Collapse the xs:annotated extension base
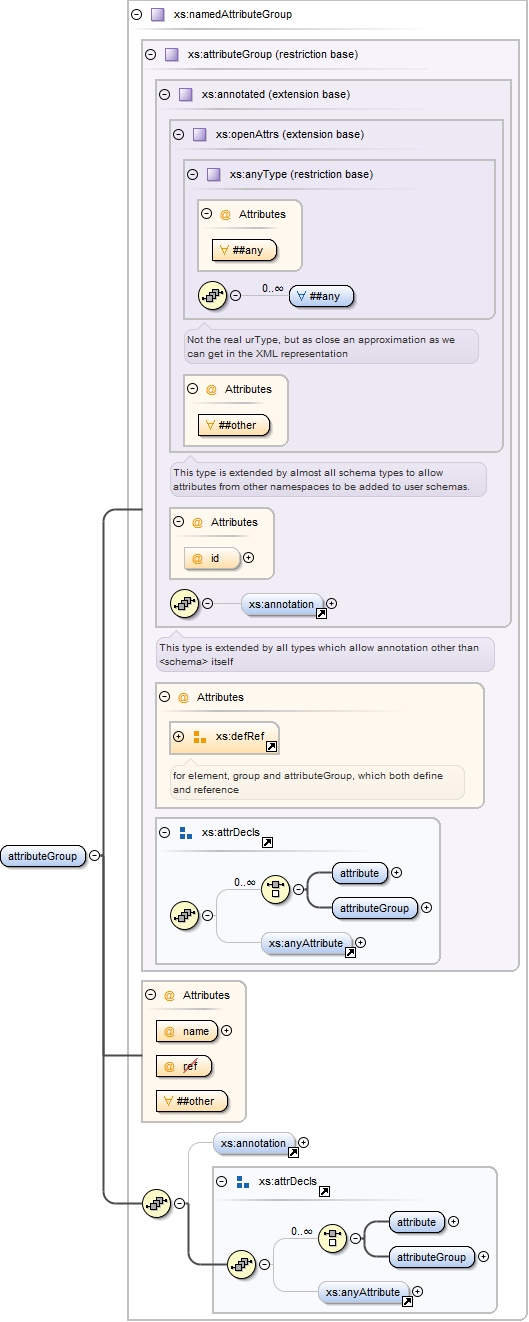The height and width of the screenshot is (1322, 529). 165,94
